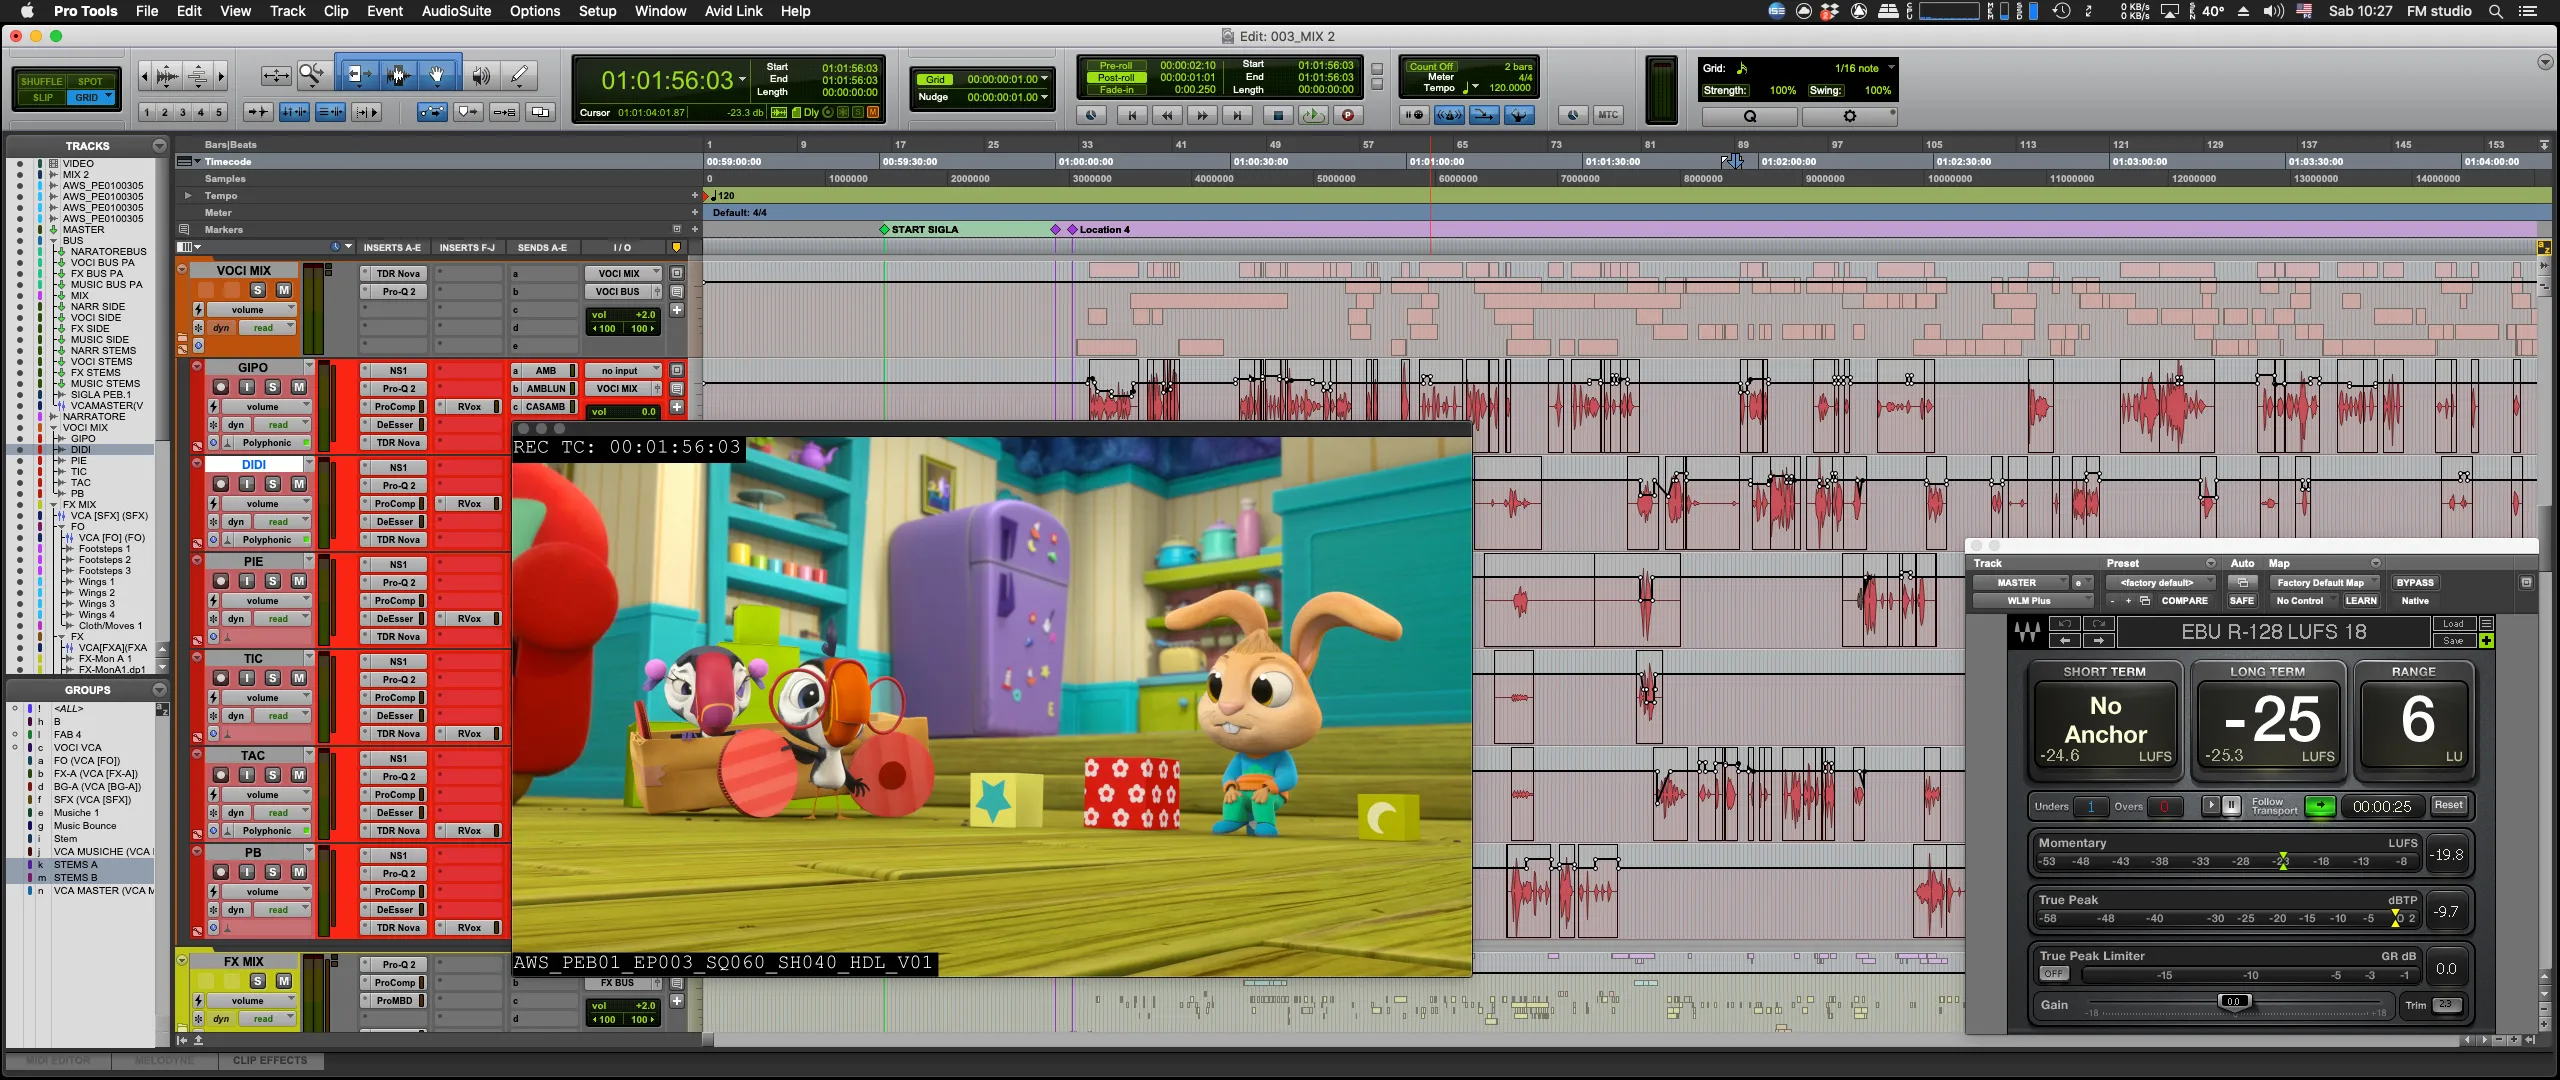Select the Grabber hand tool
This screenshot has width=2560, height=1080.
(x=437, y=76)
